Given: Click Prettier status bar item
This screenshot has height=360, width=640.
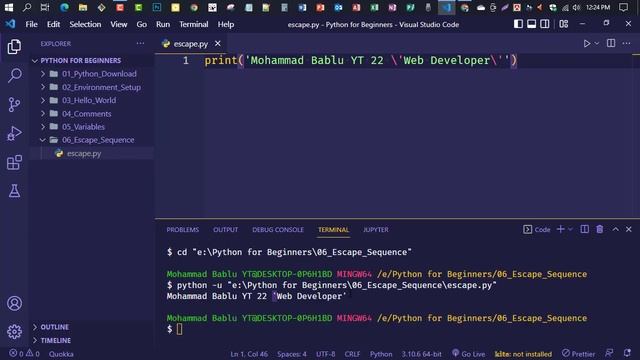Looking at the screenshot, I should tap(578, 353).
